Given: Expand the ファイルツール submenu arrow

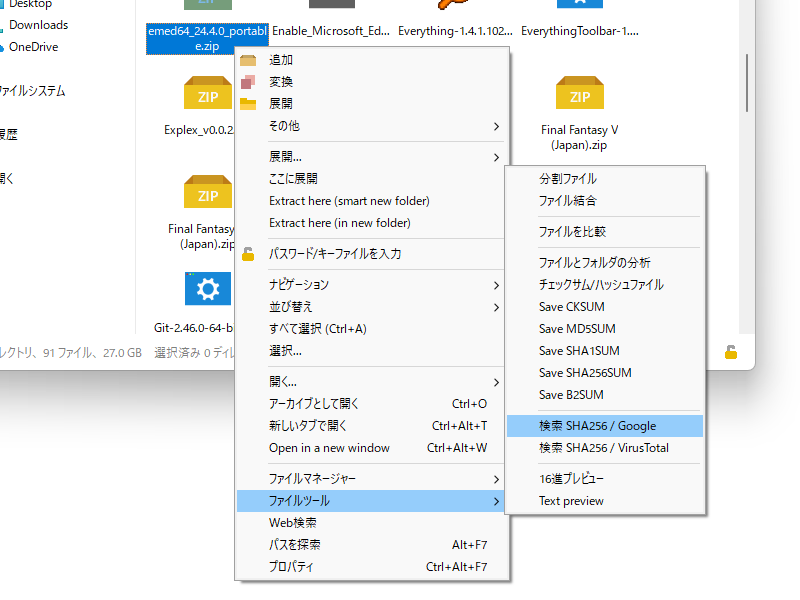Looking at the screenshot, I should pos(496,502).
